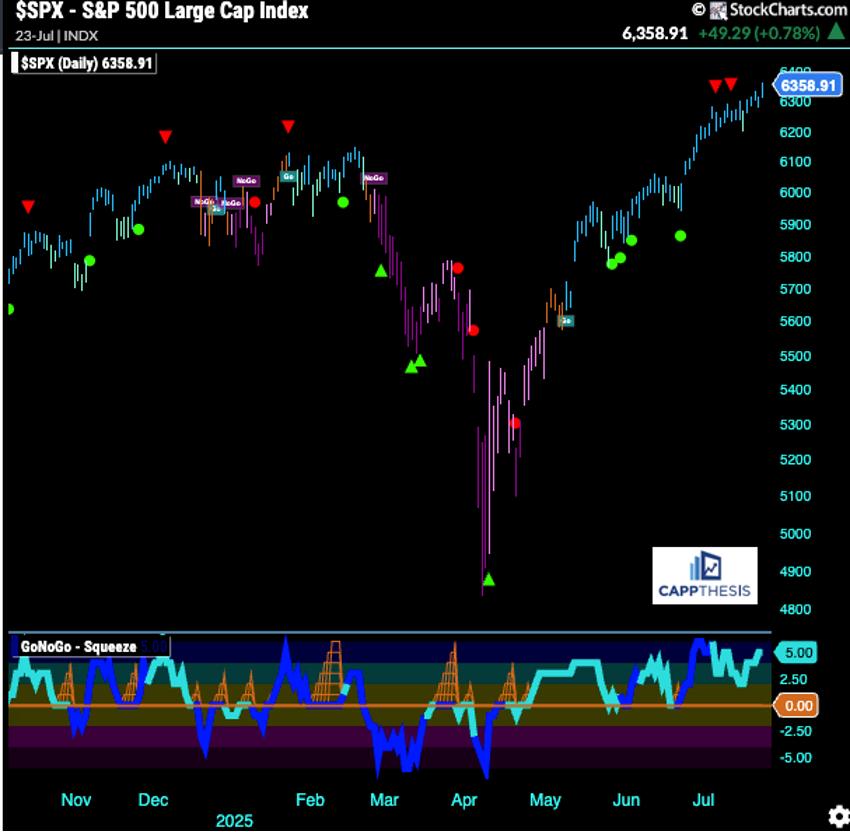Click the Mar label on time axis
Screen dimensions: 850x832
pos(385,800)
